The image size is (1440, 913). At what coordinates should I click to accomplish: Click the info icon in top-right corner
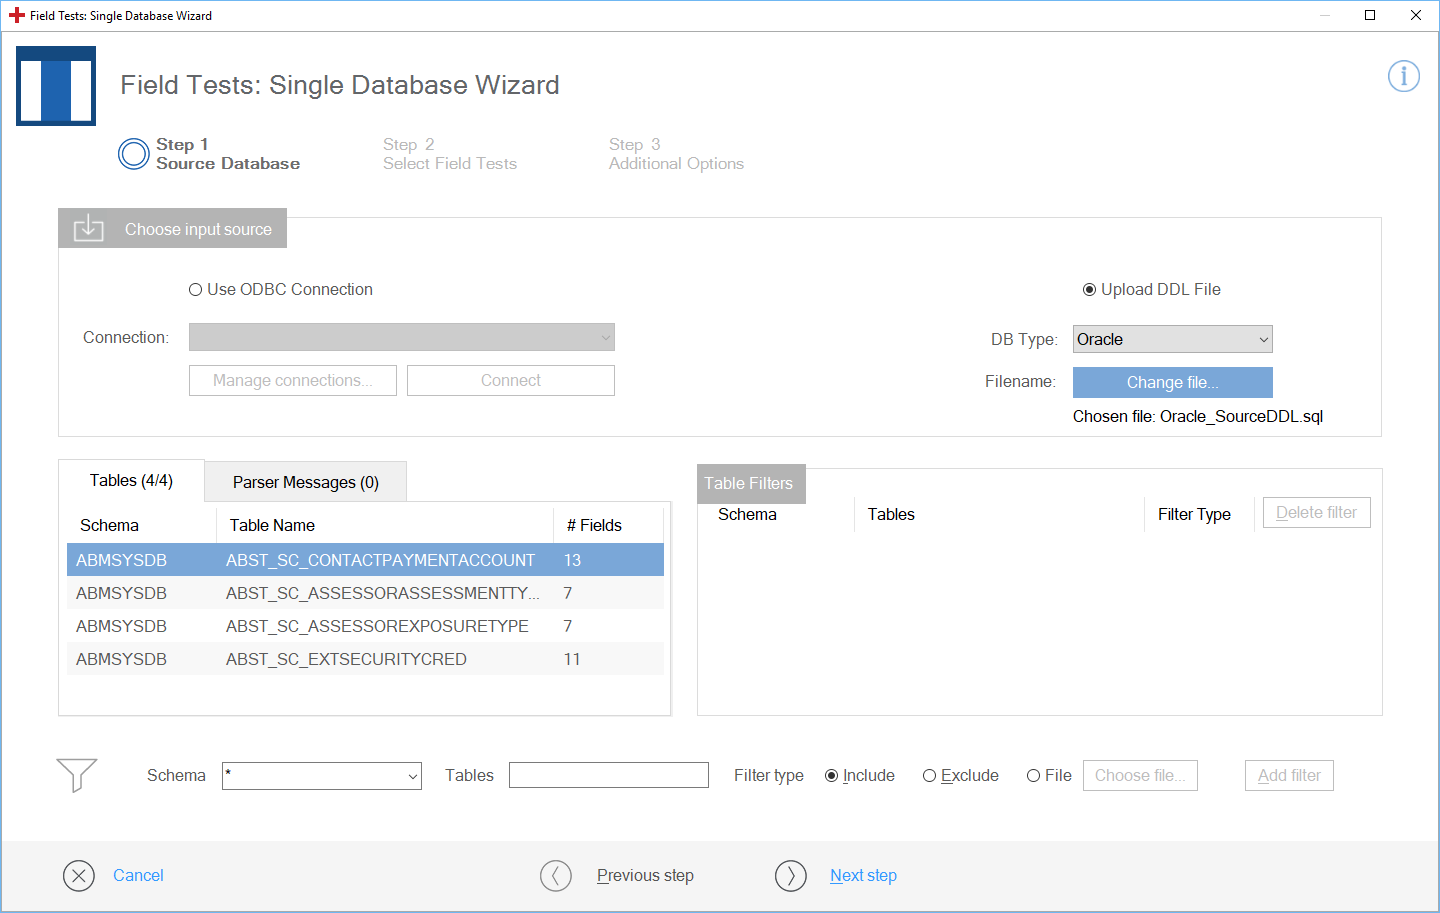click(x=1403, y=76)
